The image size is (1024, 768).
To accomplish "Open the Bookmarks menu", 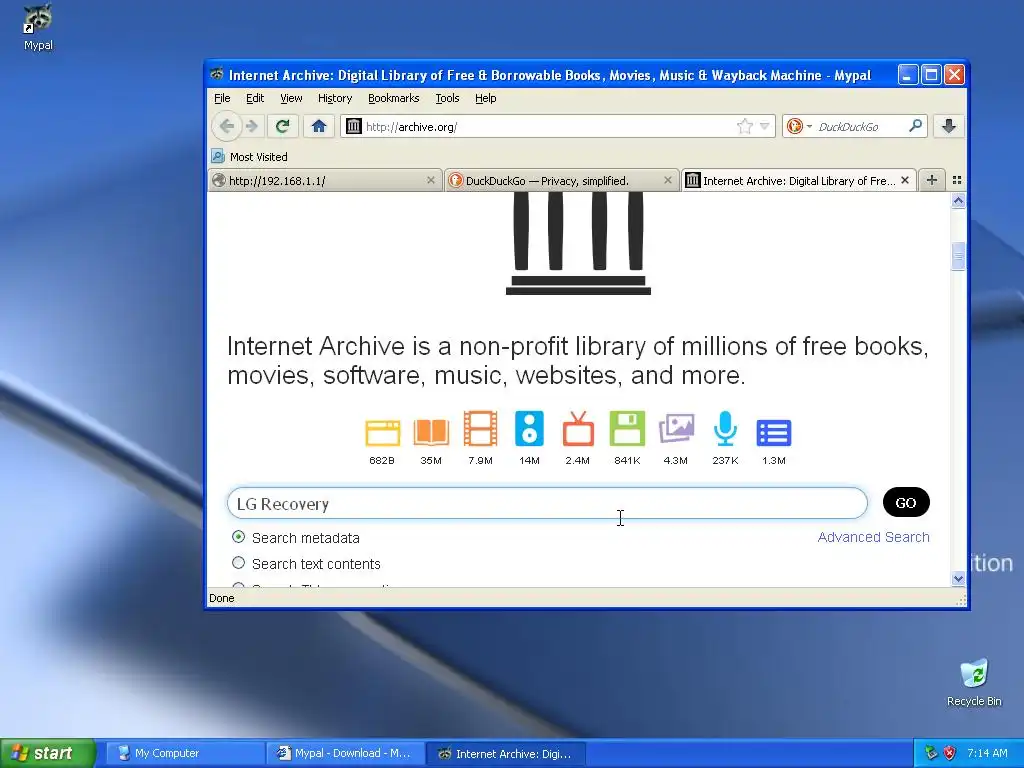I will [x=394, y=98].
